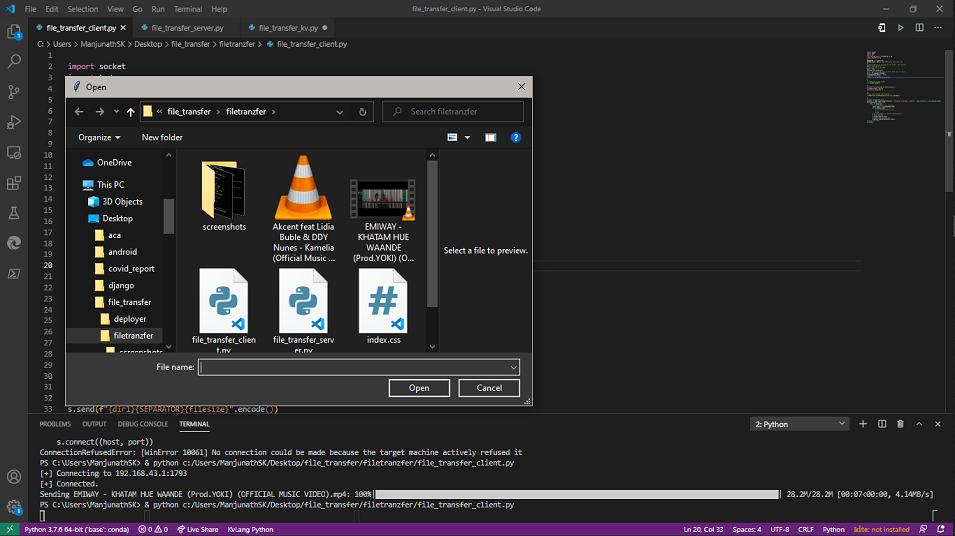This screenshot has width=955, height=536.
Task: Click the Search filetranzfer box
Action: click(453, 112)
